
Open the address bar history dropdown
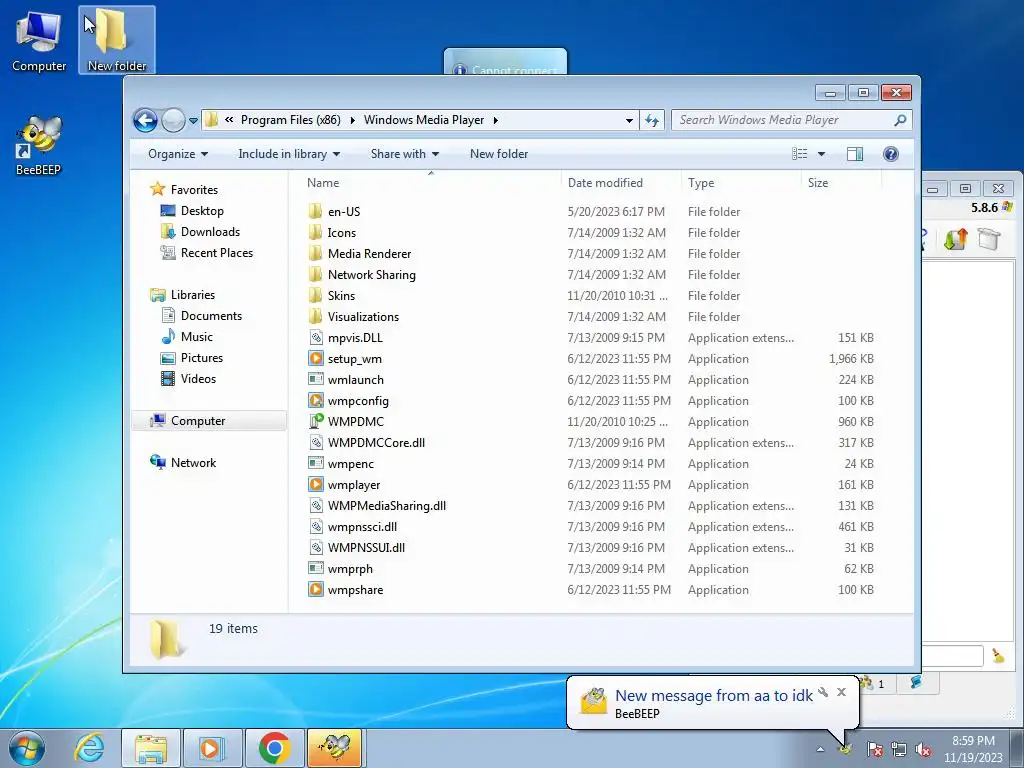point(629,120)
